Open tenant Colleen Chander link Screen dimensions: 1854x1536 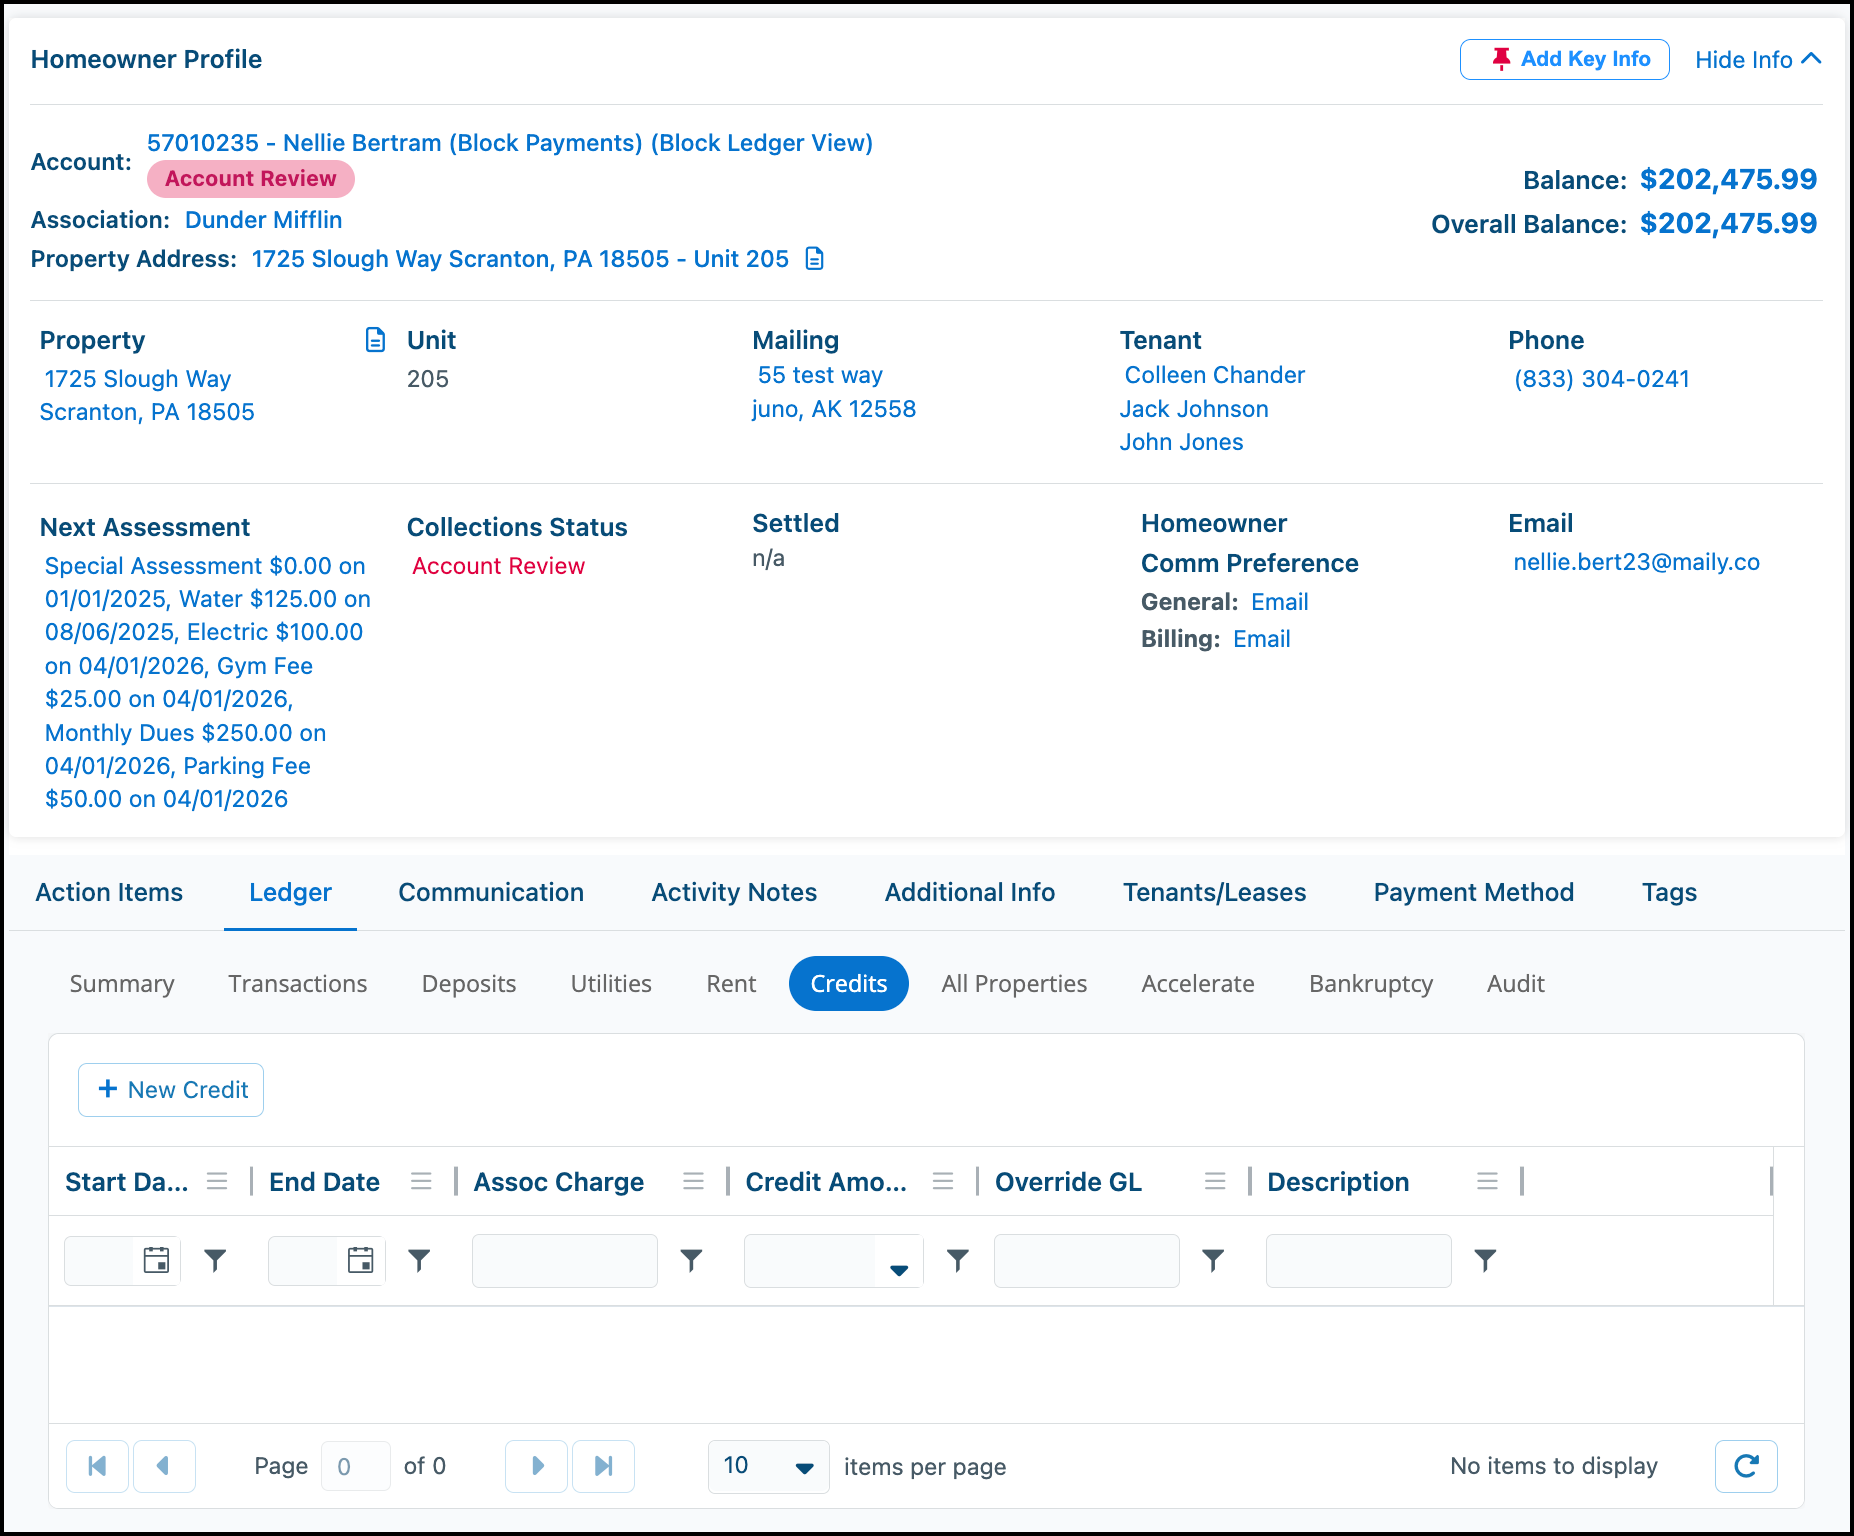pyautogui.click(x=1214, y=375)
